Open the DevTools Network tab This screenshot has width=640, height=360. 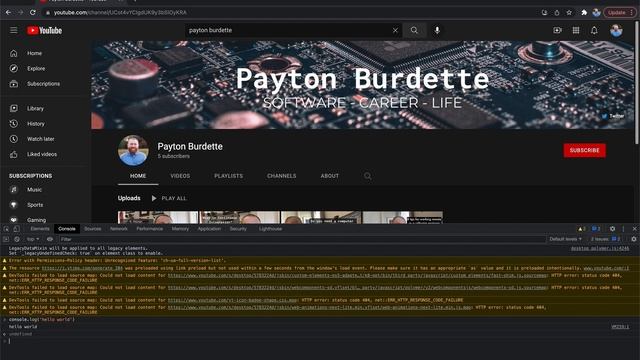(119, 229)
